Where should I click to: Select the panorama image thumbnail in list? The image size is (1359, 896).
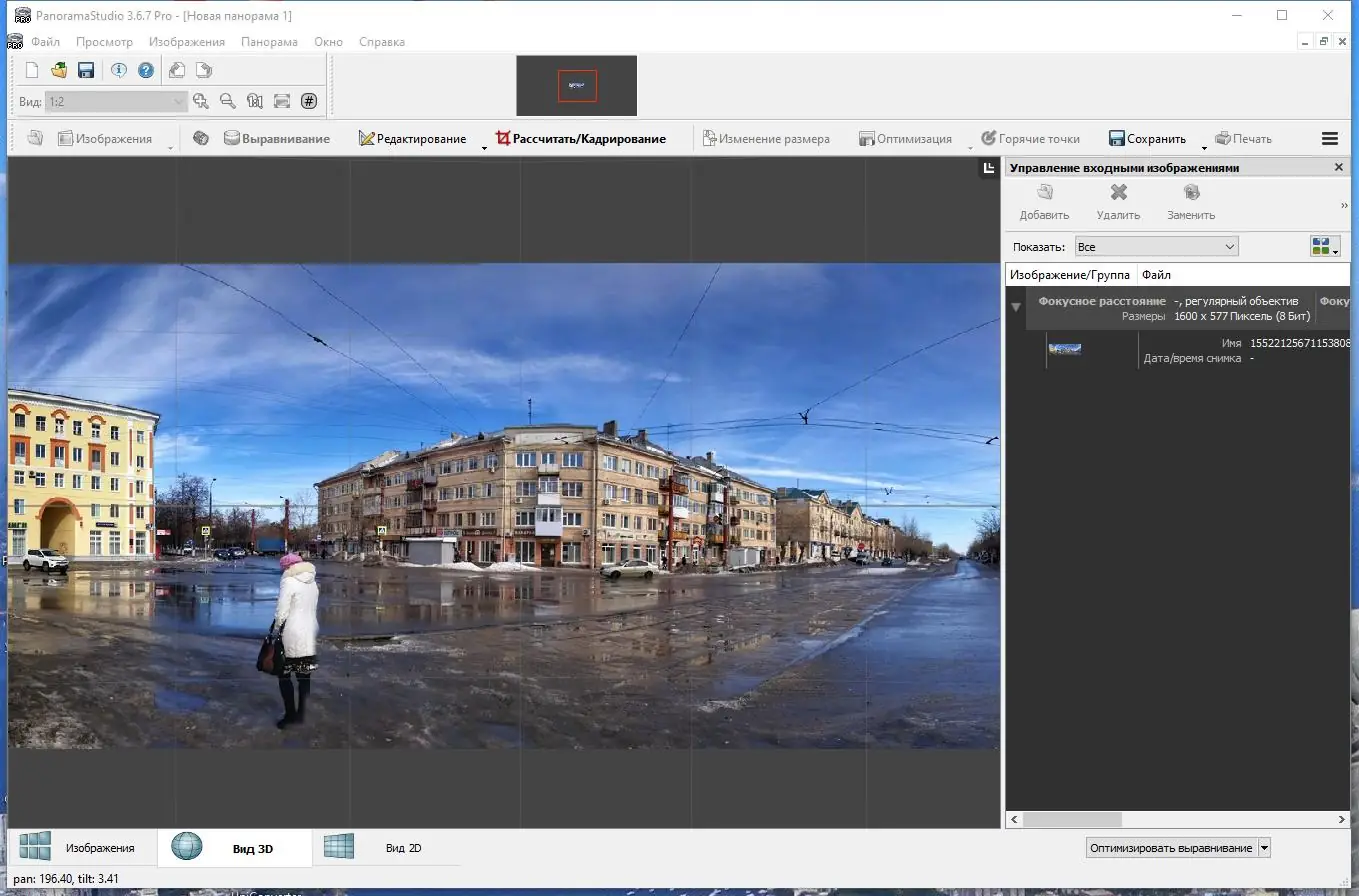(1065, 349)
